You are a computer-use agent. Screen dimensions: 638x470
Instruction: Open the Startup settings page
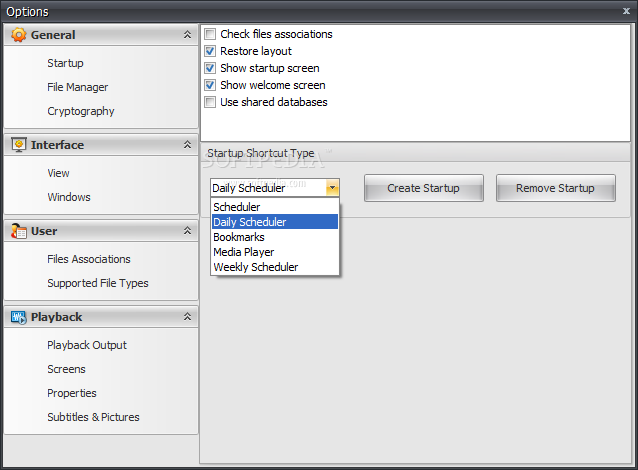coord(66,63)
